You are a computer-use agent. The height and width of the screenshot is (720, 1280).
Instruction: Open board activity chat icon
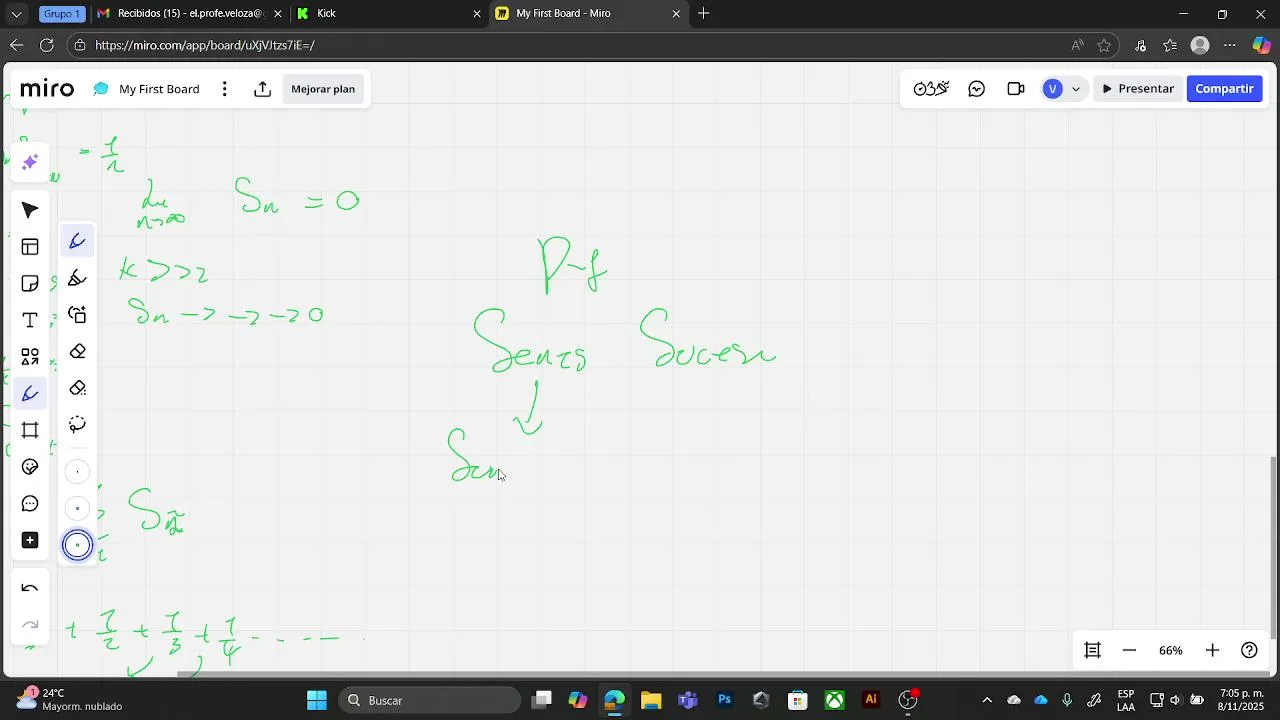[x=977, y=89]
